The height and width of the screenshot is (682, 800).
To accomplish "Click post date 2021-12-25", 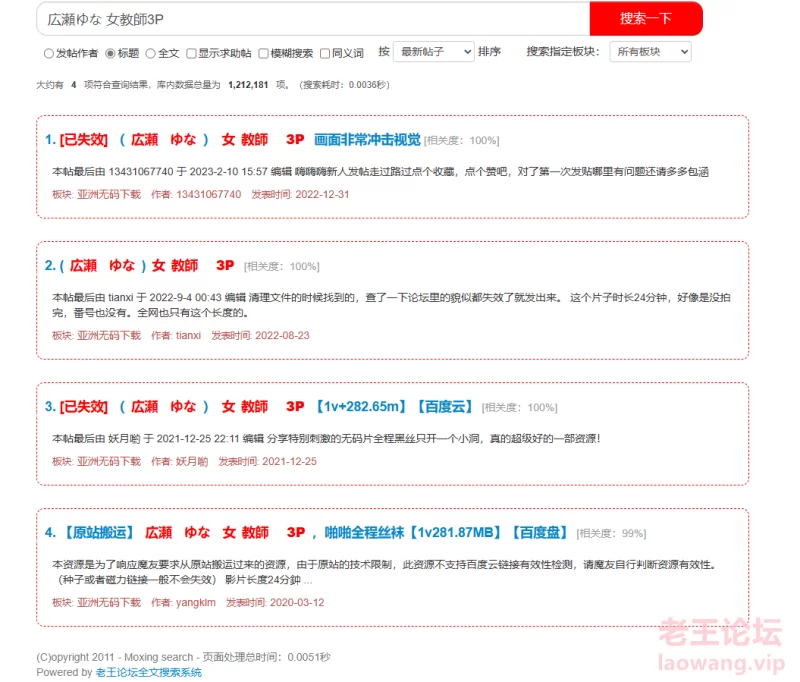I will click(x=289, y=461).
